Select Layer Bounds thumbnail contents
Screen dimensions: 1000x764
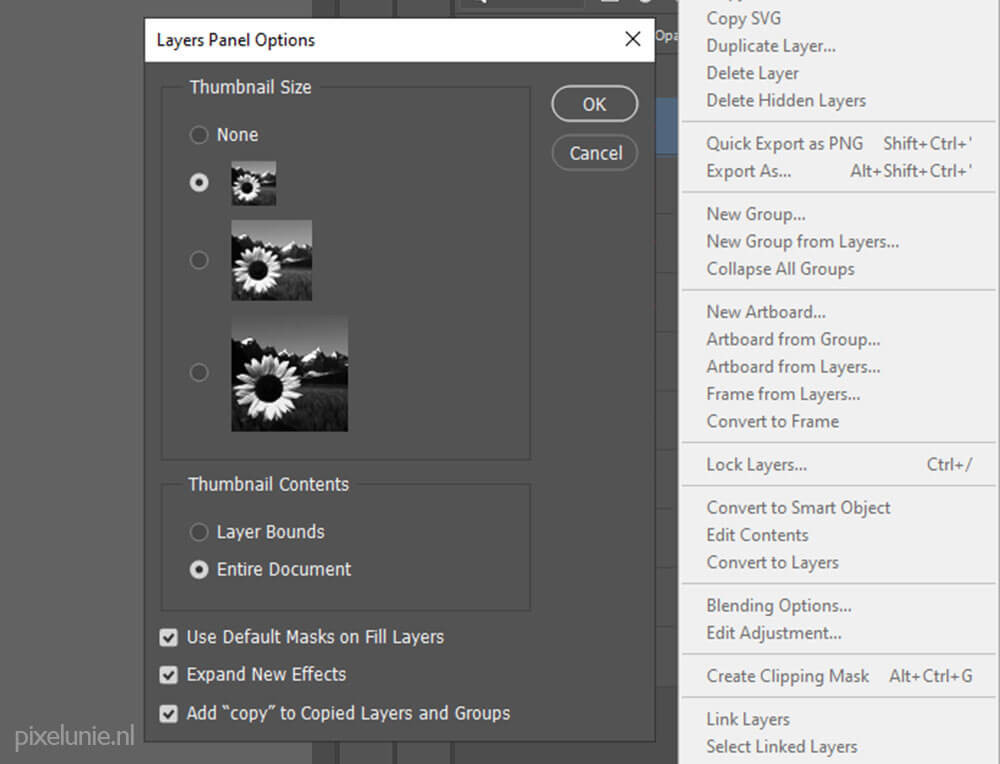[199, 532]
